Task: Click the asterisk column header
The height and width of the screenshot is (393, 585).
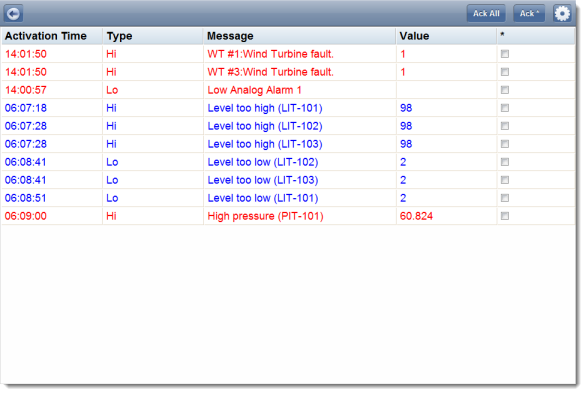Action: coord(536,36)
